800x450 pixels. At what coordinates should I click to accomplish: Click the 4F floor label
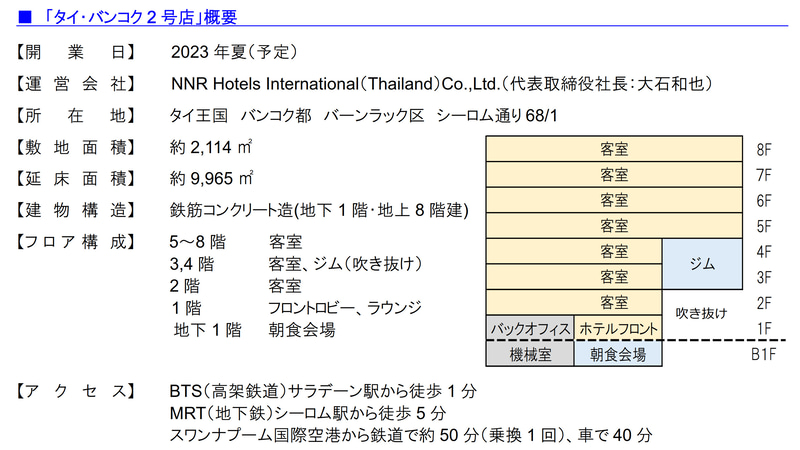tap(764, 252)
